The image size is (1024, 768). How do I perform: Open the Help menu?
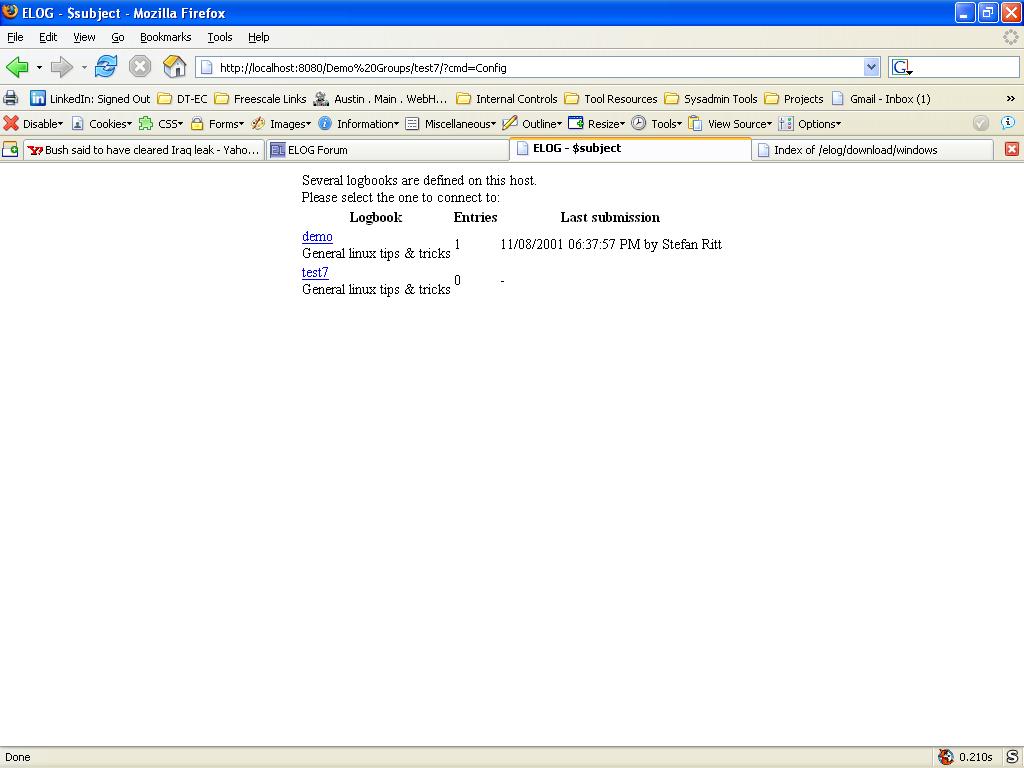pos(259,37)
